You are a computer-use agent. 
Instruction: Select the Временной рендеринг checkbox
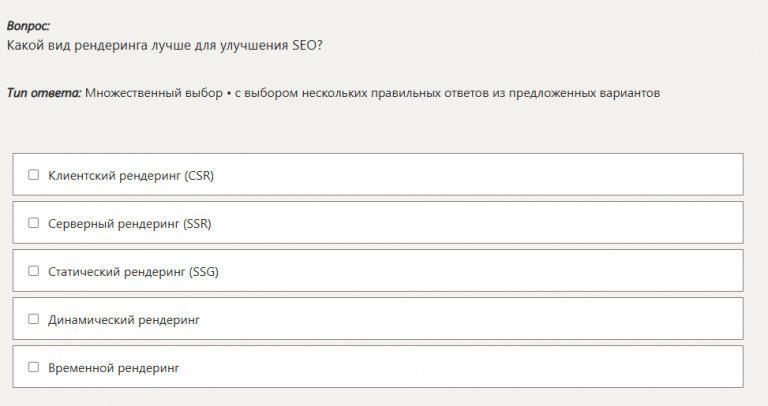point(33,367)
